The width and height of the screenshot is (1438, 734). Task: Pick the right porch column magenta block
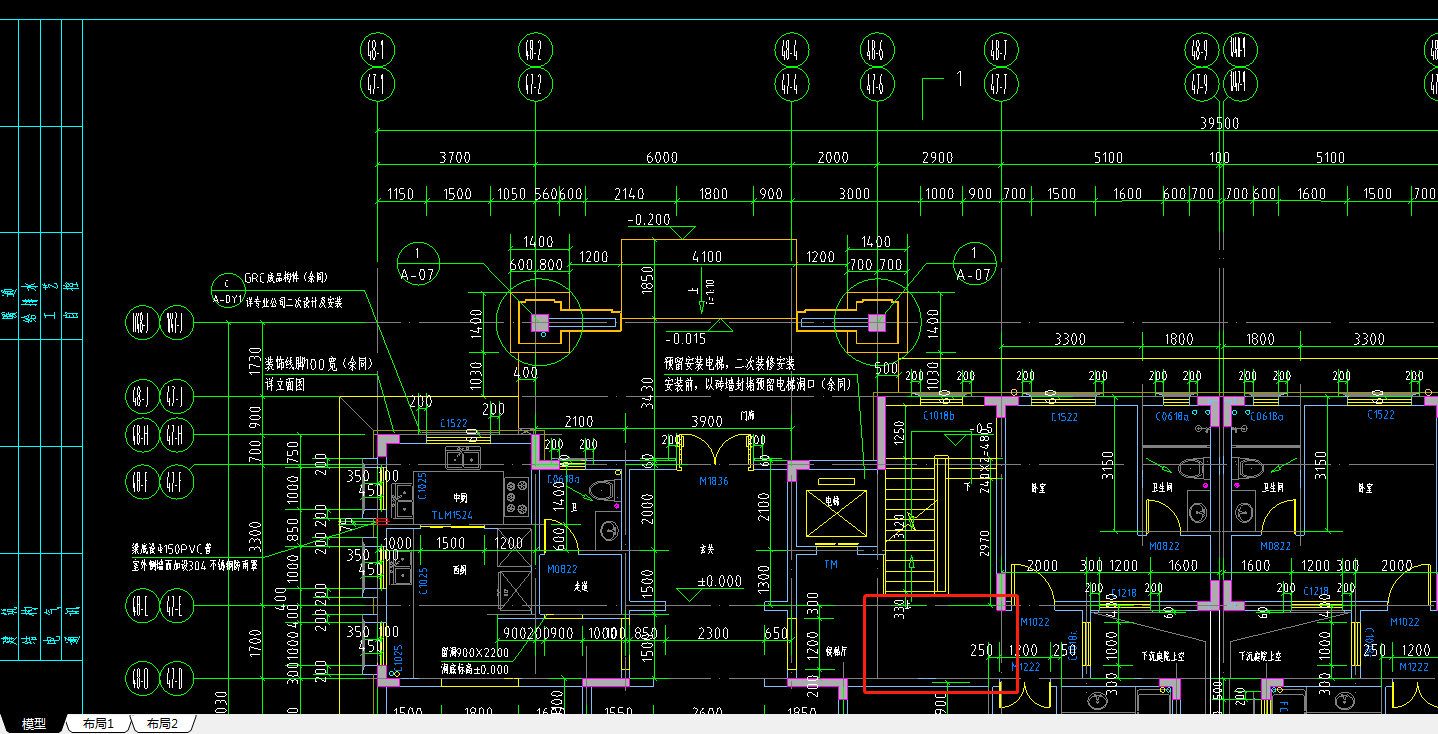tap(877, 322)
